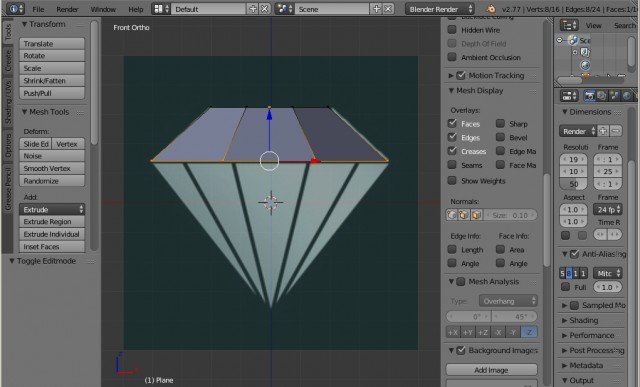
Task: Click the RenderLayers icon in the outliner
Action: tap(585, 52)
